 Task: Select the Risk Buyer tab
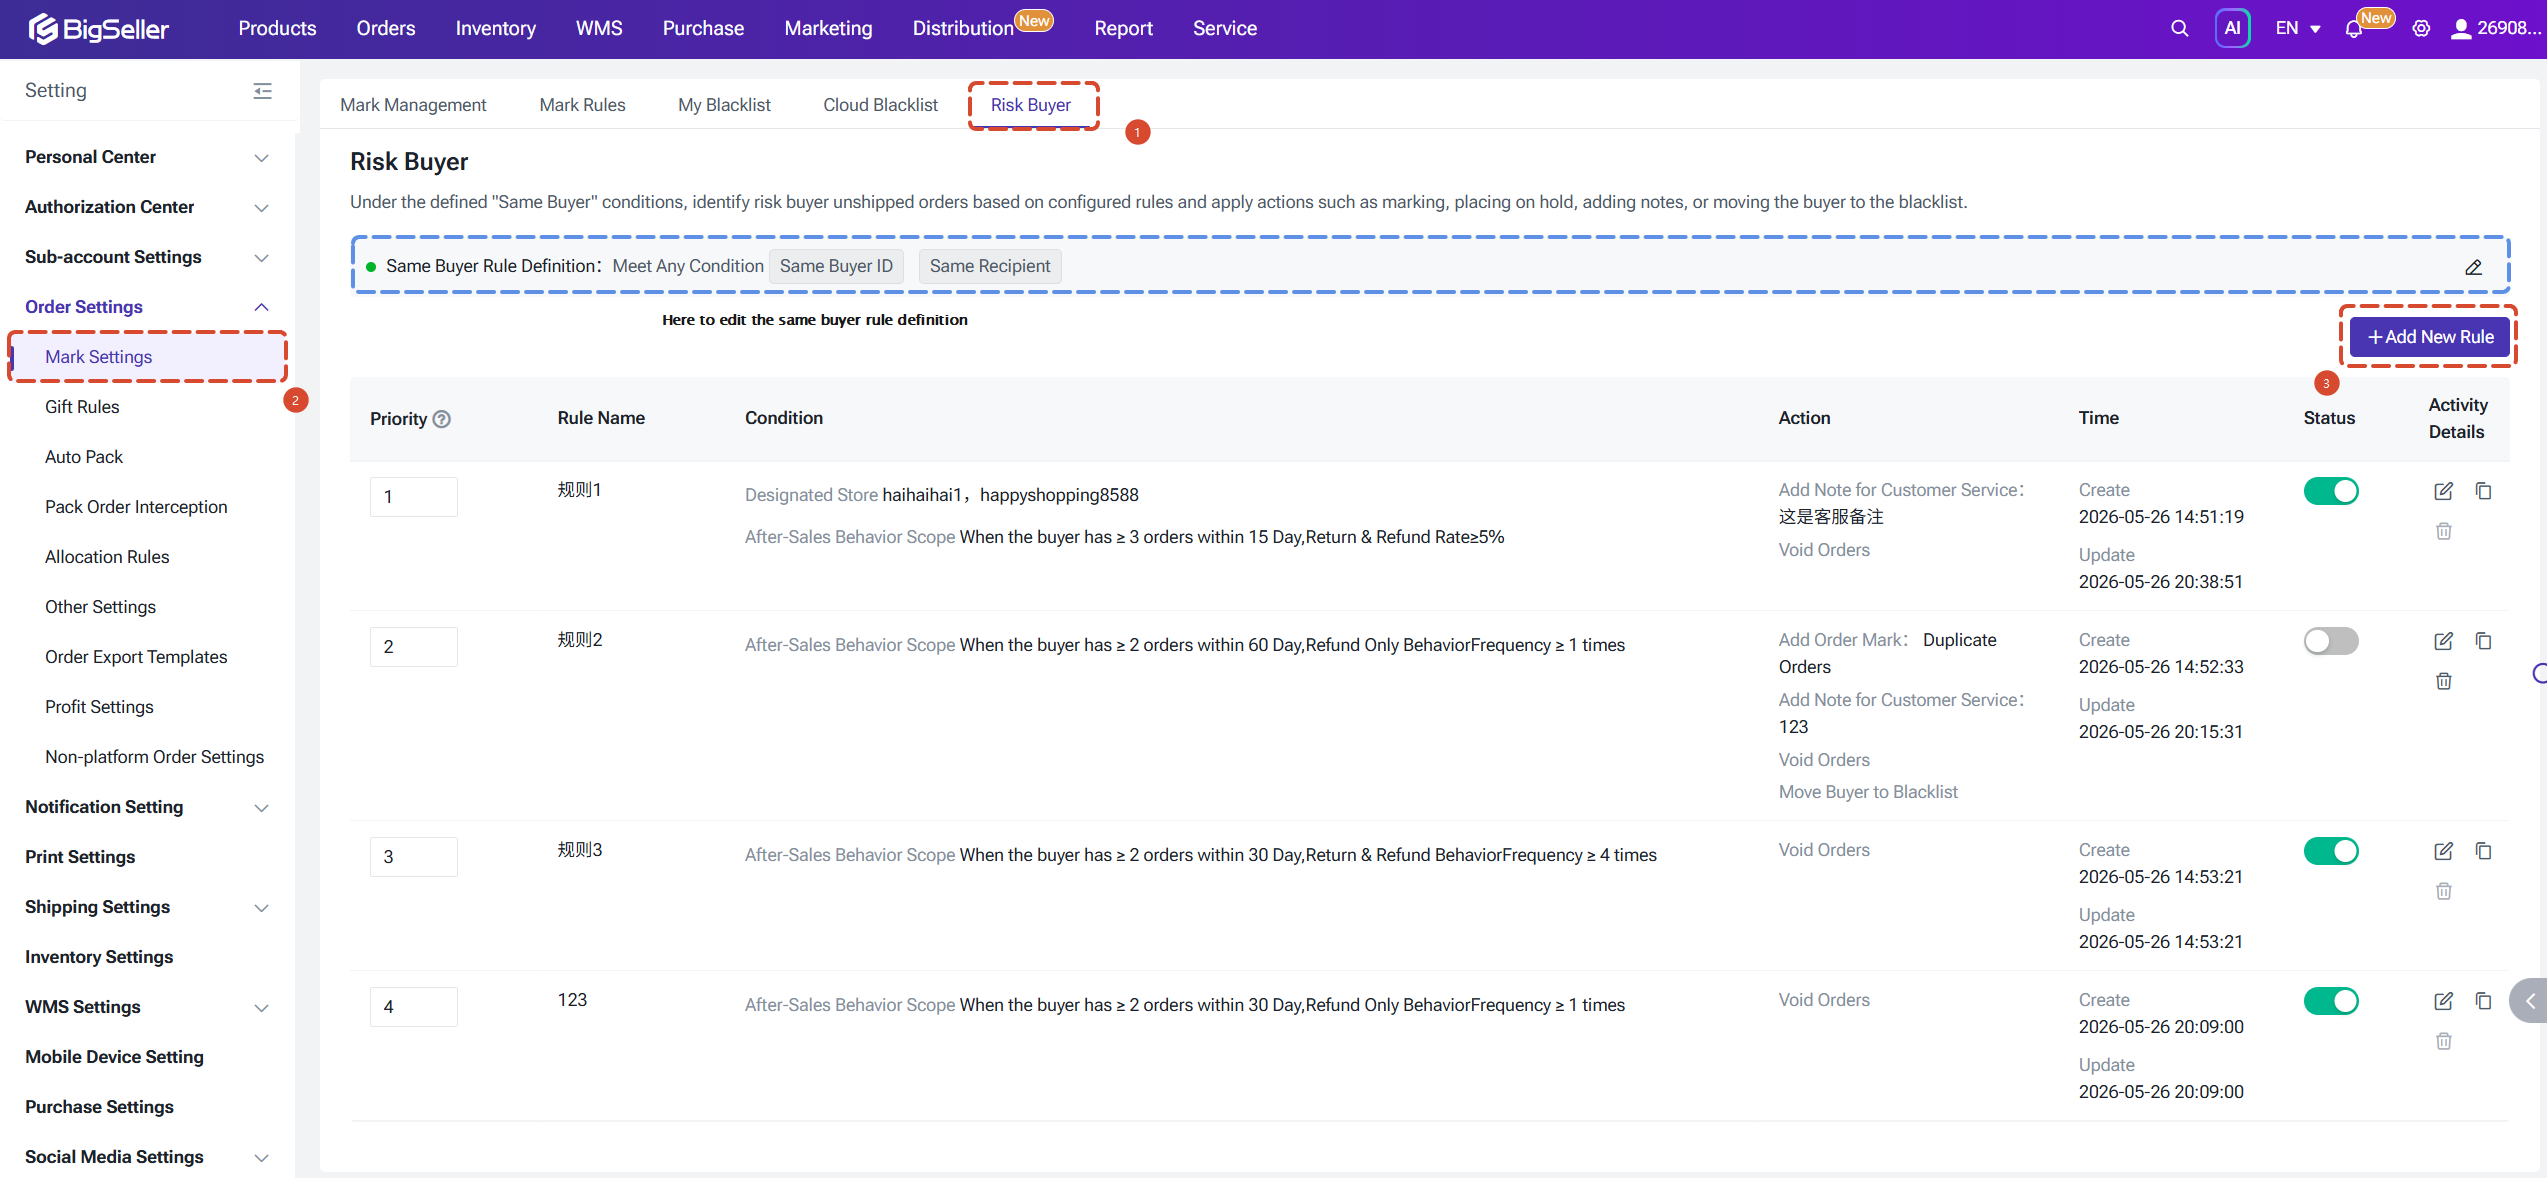[x=1030, y=105]
